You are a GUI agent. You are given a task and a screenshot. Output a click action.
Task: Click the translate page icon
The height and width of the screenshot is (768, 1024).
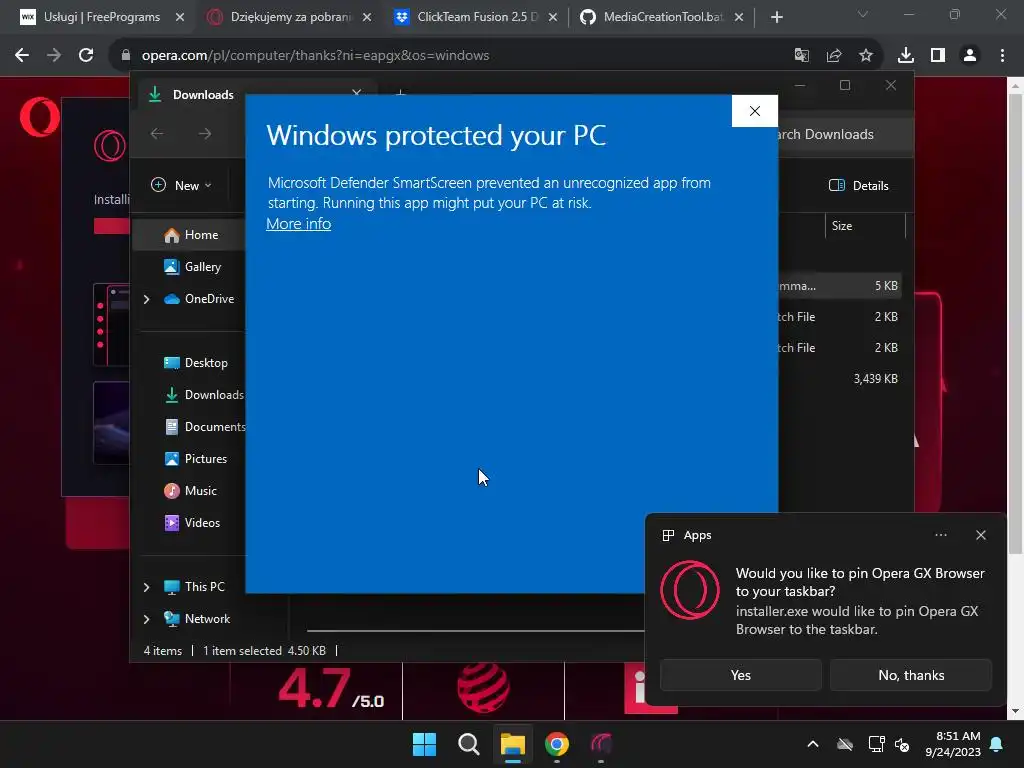(x=801, y=56)
